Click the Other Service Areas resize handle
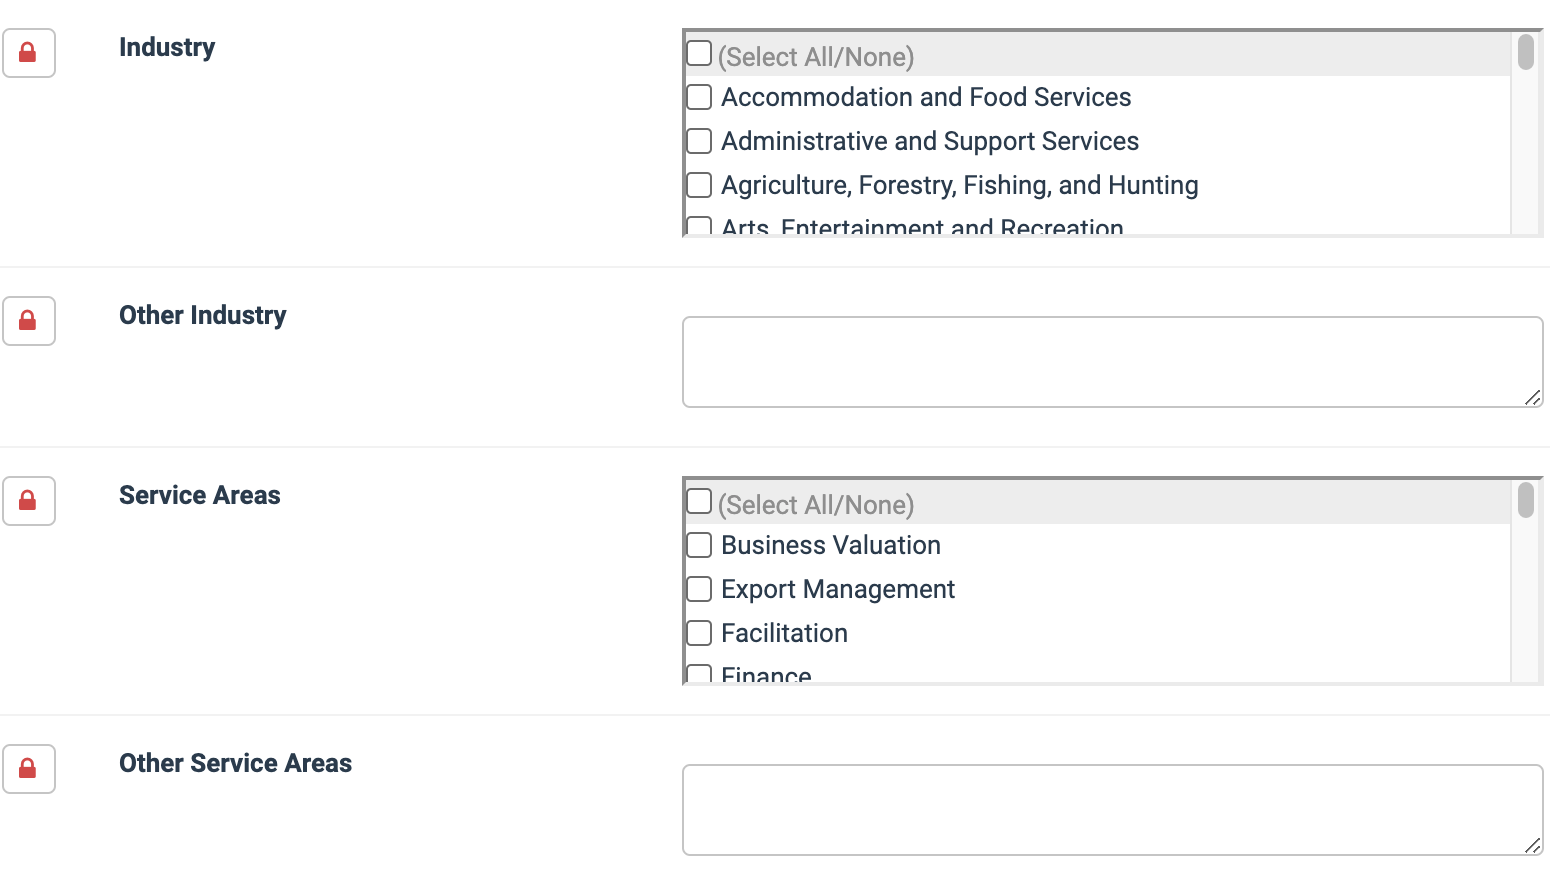This screenshot has width=1550, height=882. click(1532, 845)
